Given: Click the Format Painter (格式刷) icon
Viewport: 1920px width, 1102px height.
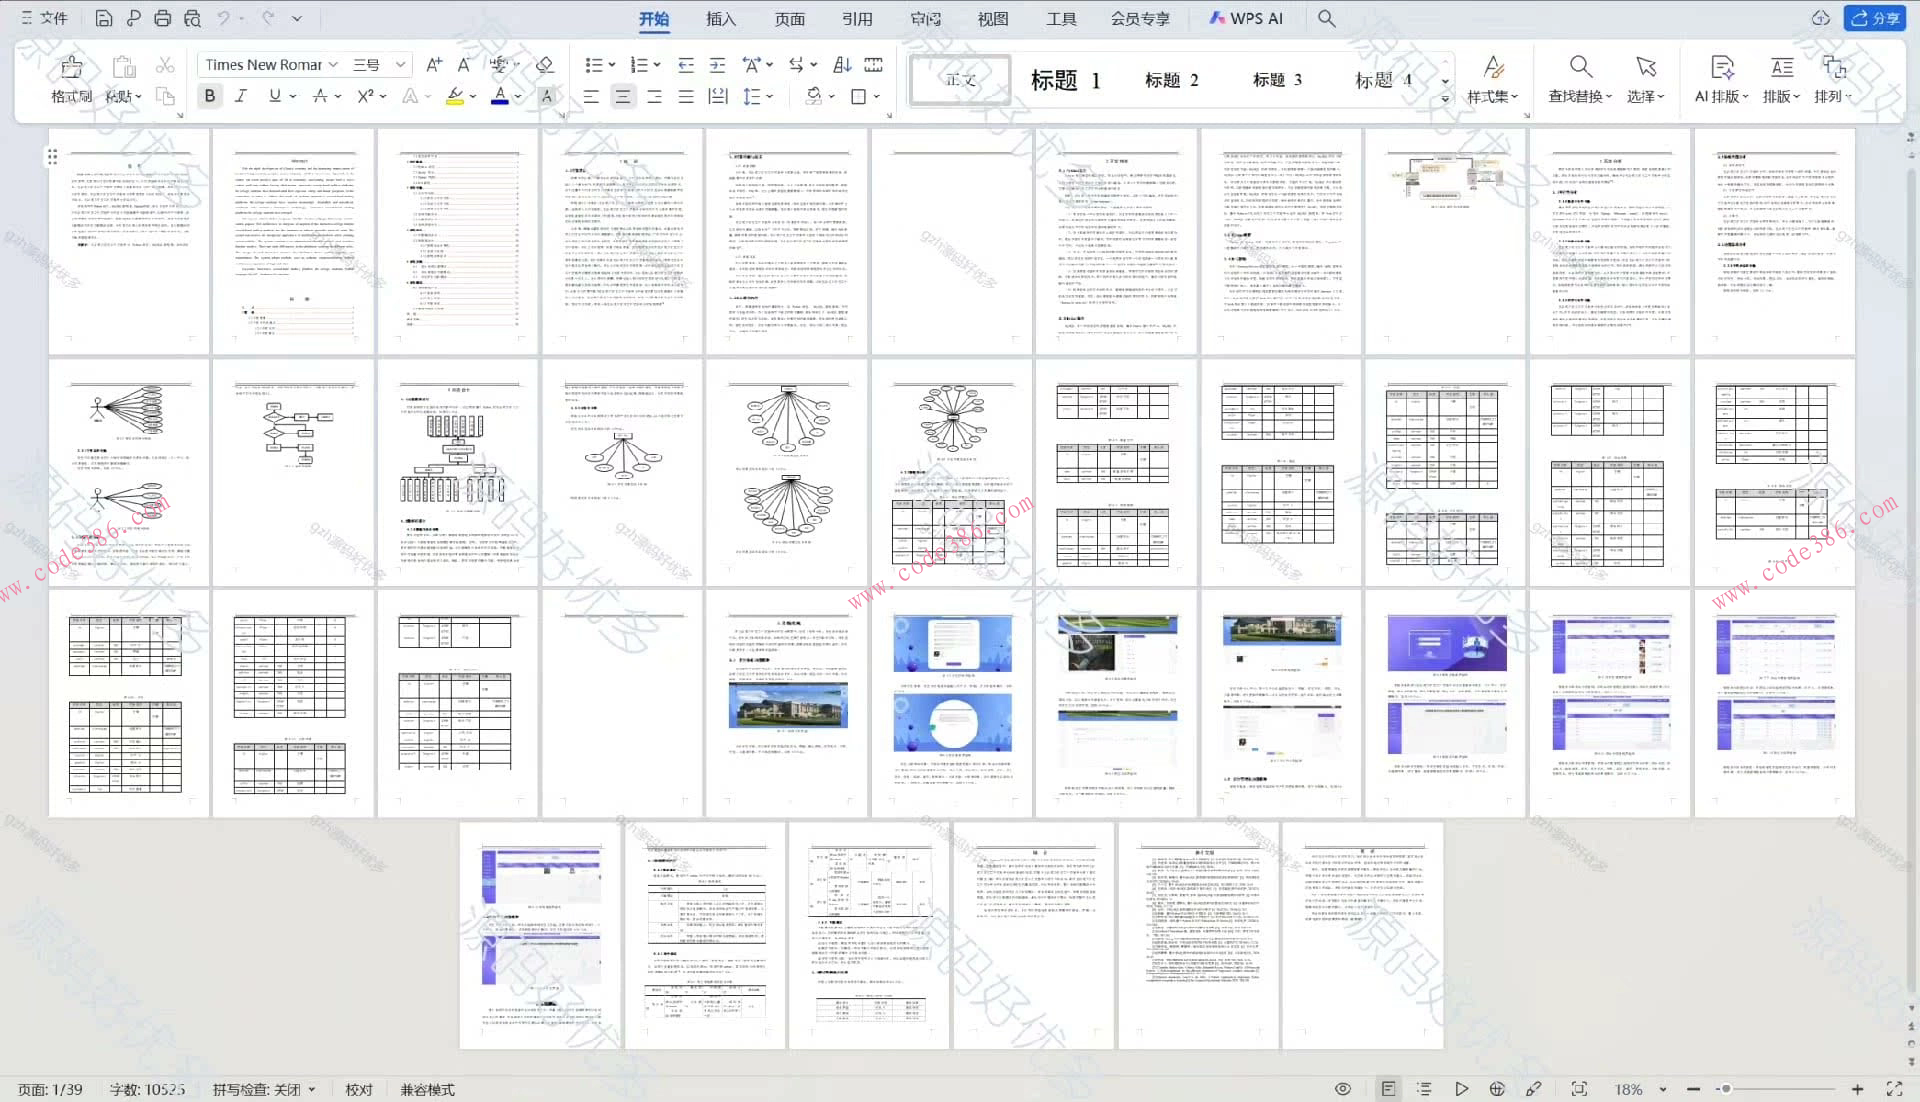Looking at the screenshot, I should pos(71,69).
